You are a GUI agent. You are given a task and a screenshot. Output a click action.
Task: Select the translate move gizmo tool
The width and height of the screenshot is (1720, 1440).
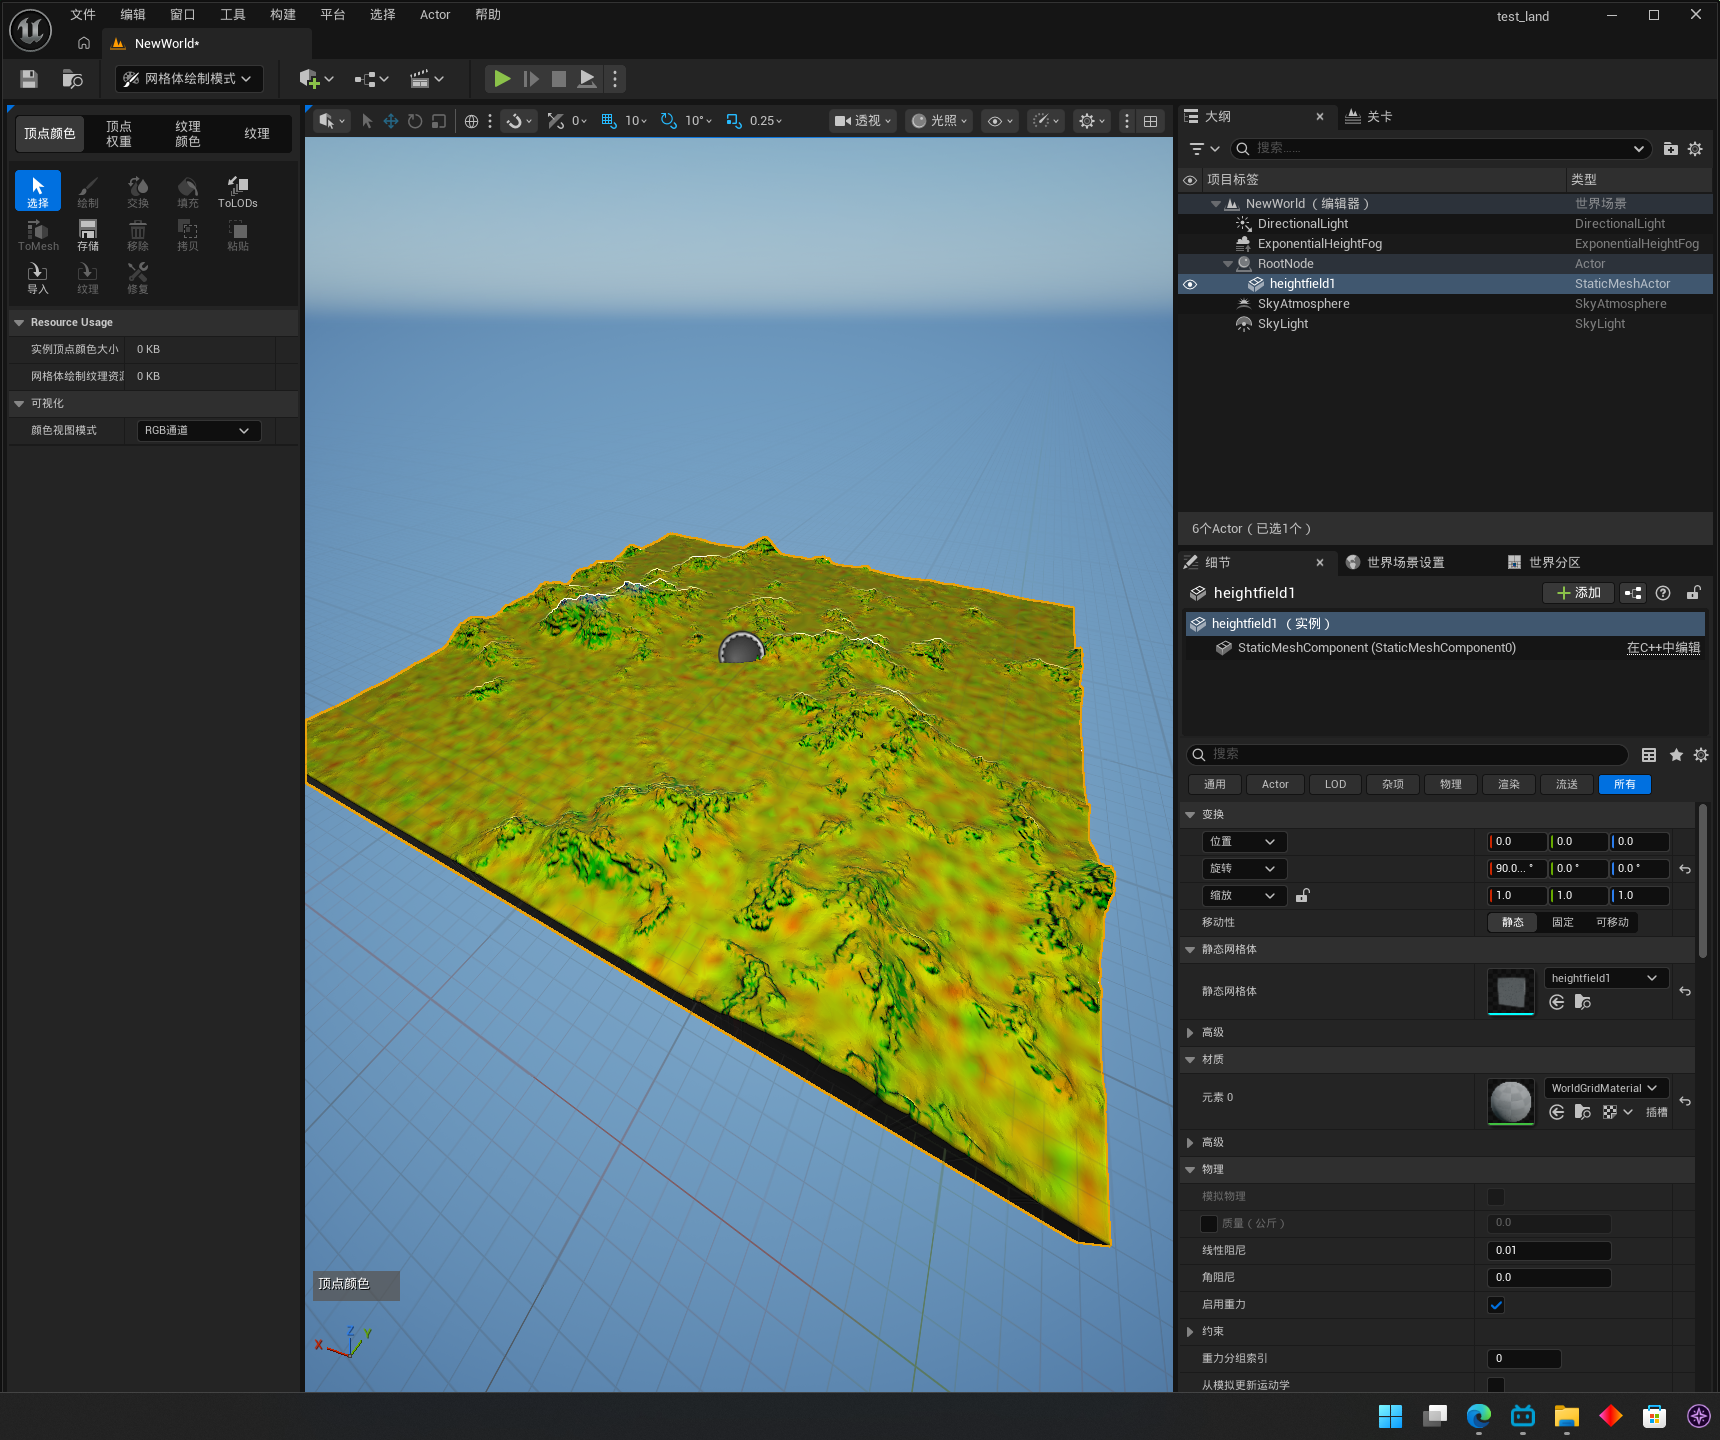[391, 121]
